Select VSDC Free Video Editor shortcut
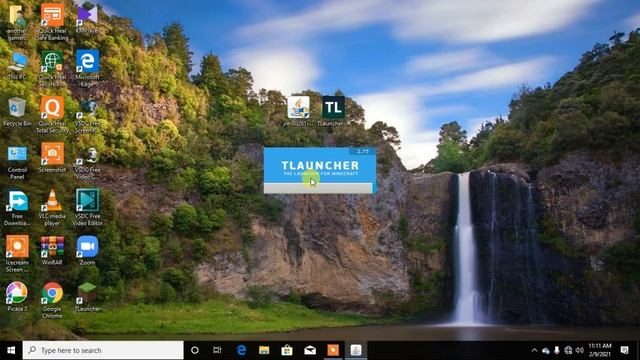Viewport: 640px width, 360px height. click(87, 208)
